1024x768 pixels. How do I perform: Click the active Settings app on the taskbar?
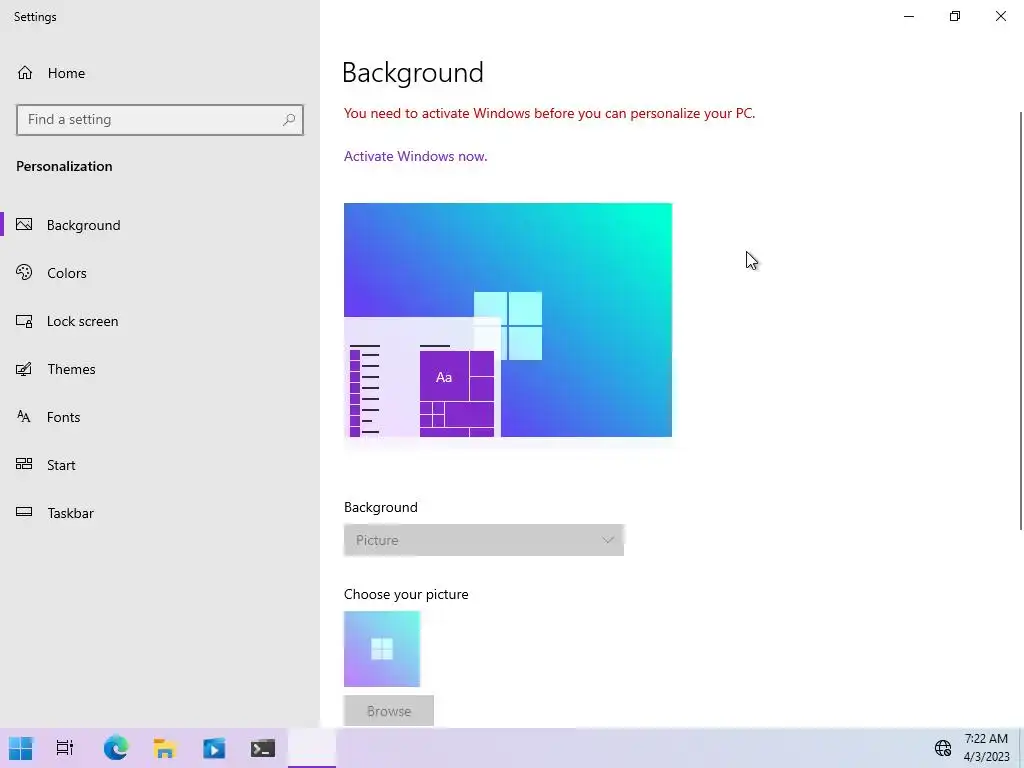coord(312,748)
